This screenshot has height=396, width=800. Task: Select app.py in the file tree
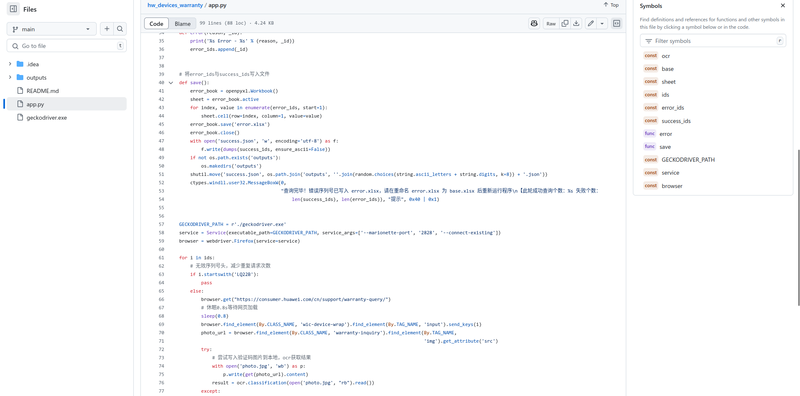(x=67, y=104)
